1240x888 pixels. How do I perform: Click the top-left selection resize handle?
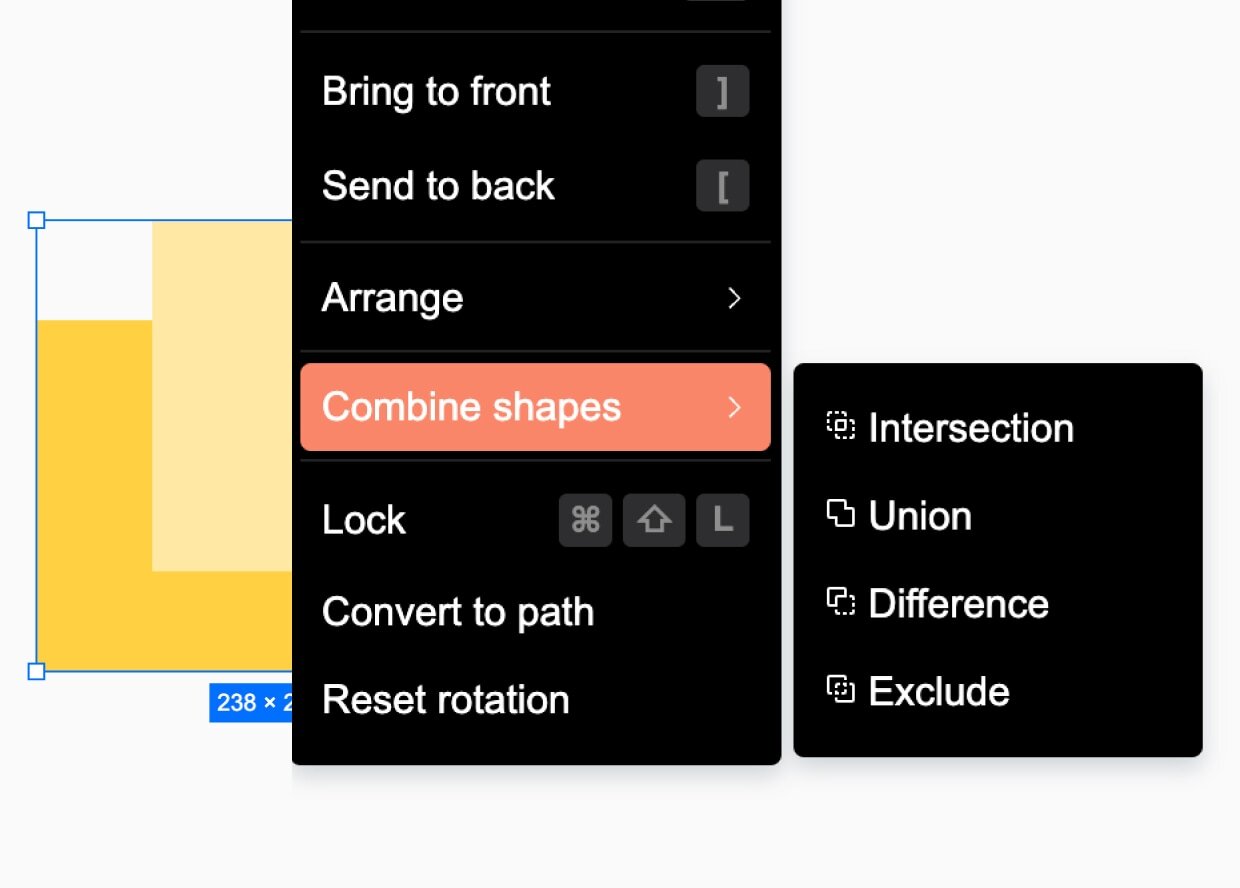36,220
